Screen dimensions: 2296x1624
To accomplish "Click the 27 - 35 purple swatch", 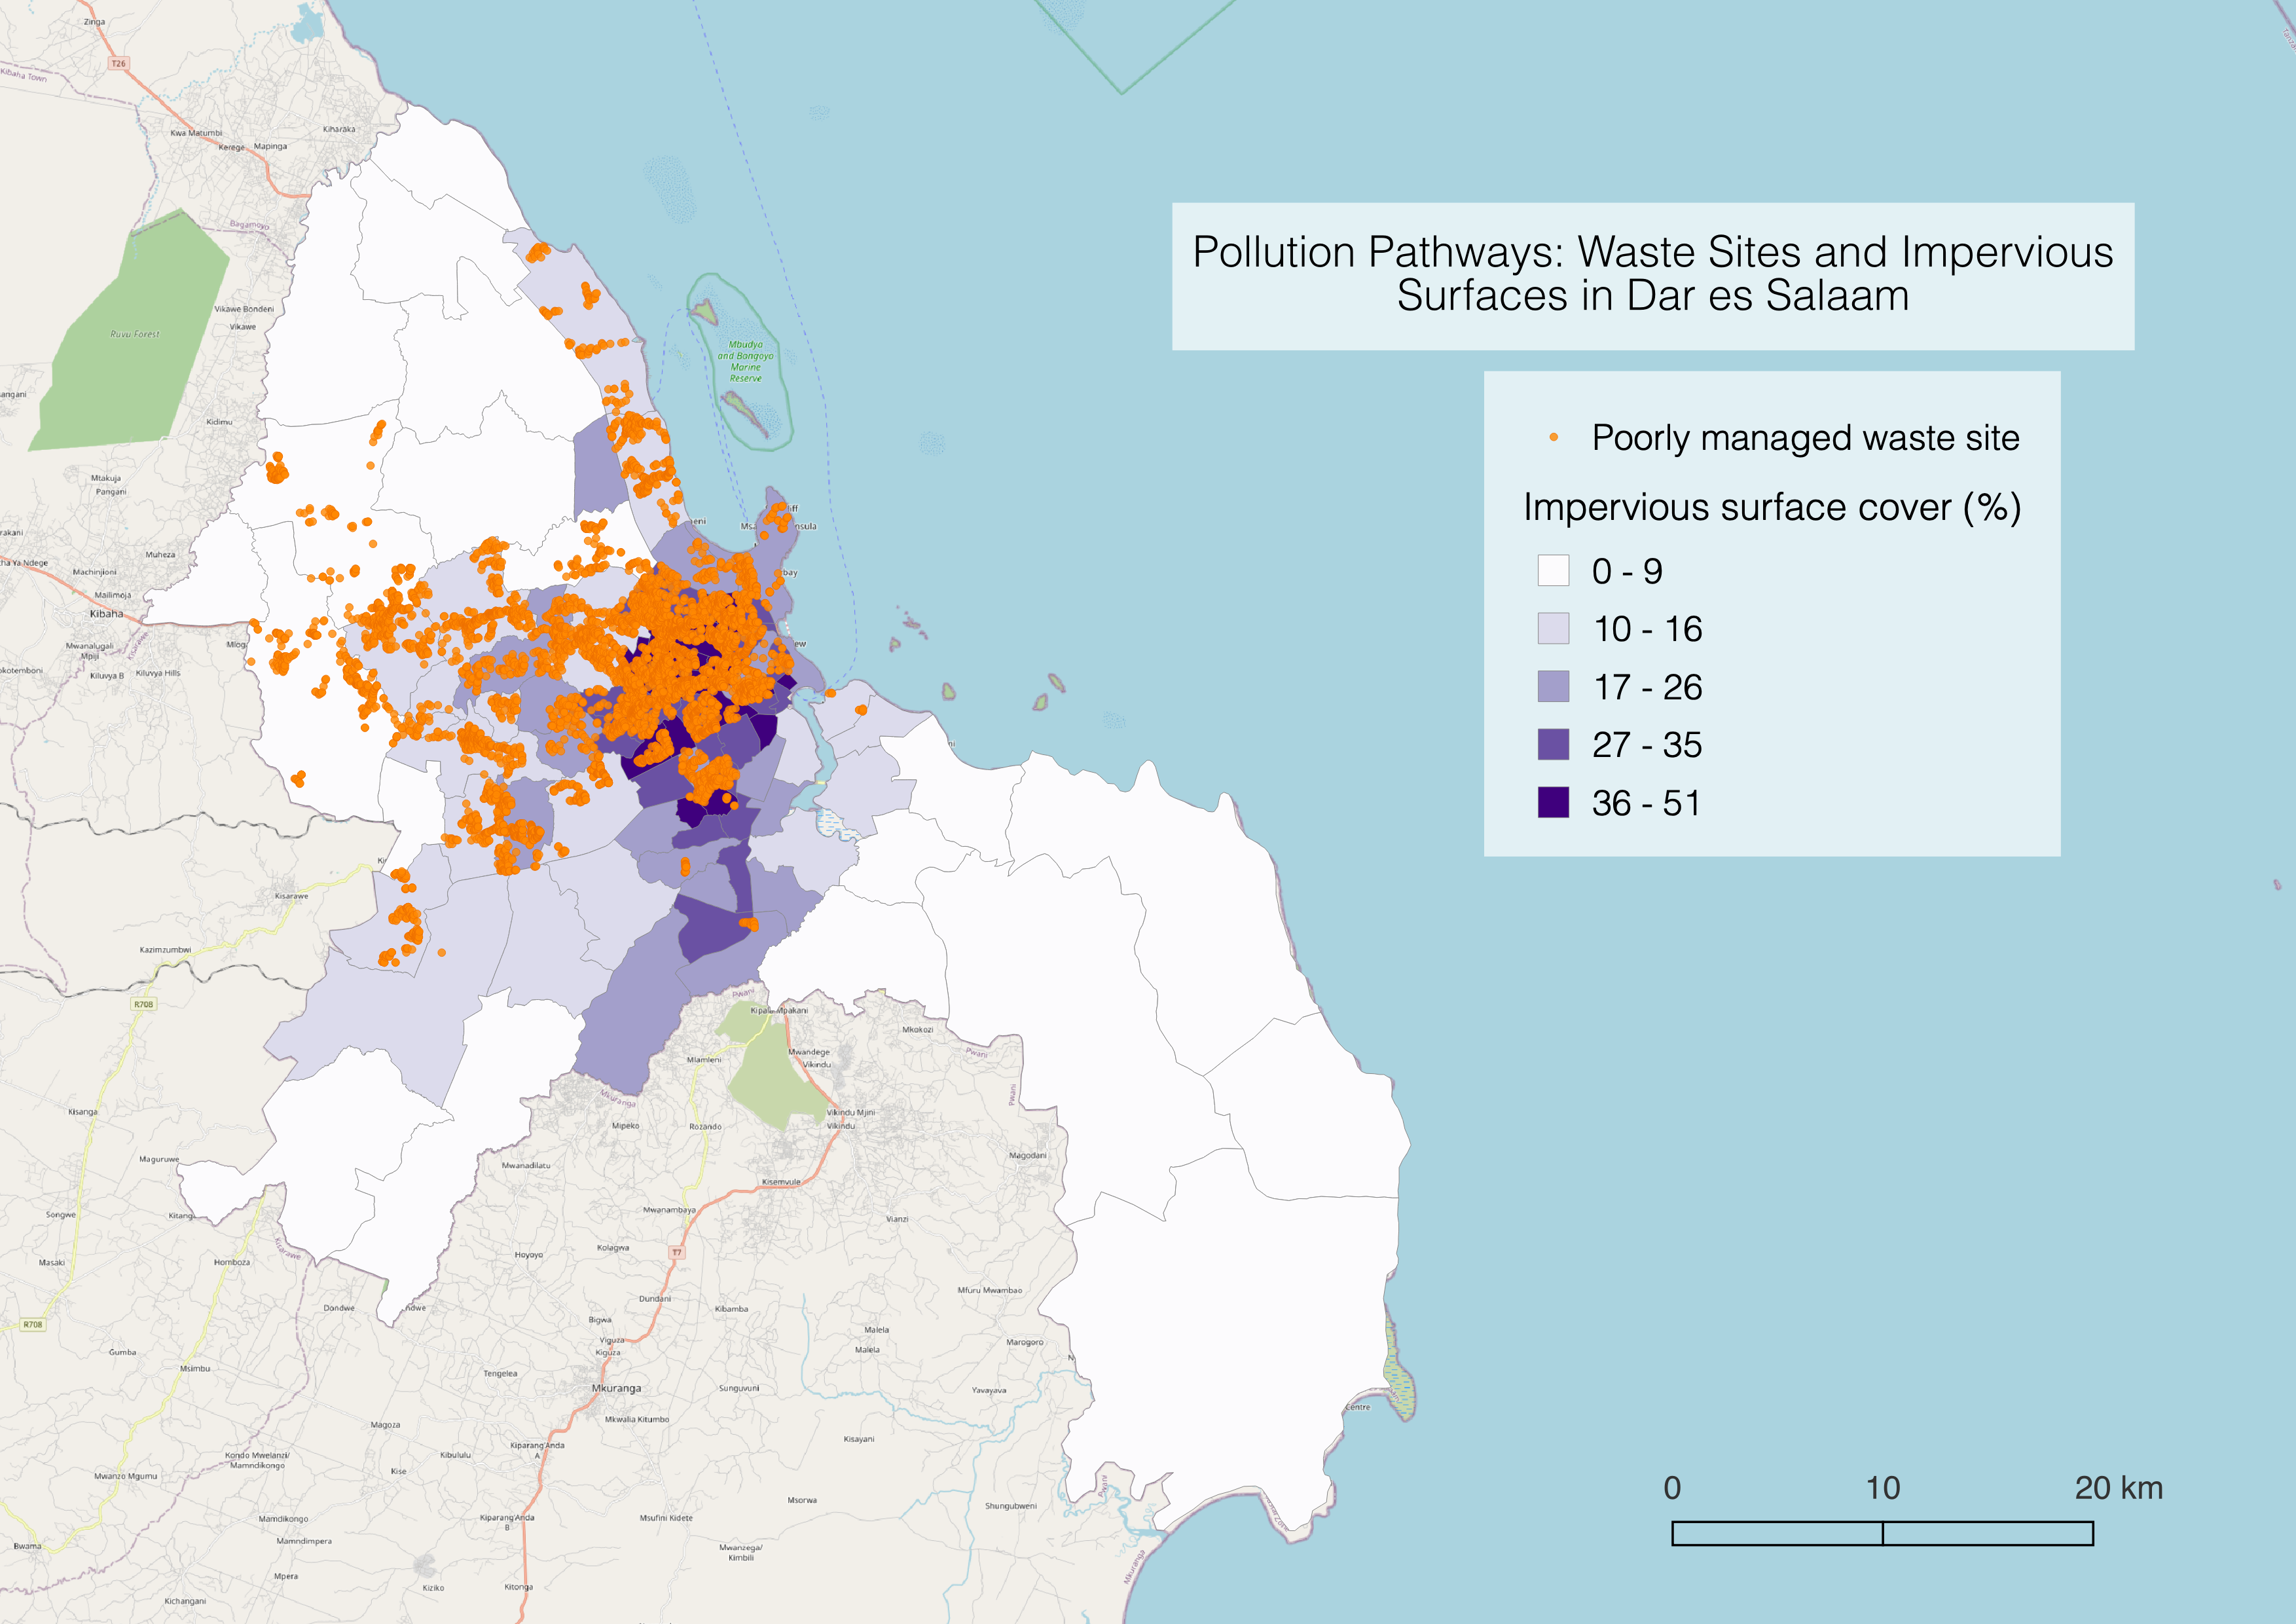I will click(1553, 744).
